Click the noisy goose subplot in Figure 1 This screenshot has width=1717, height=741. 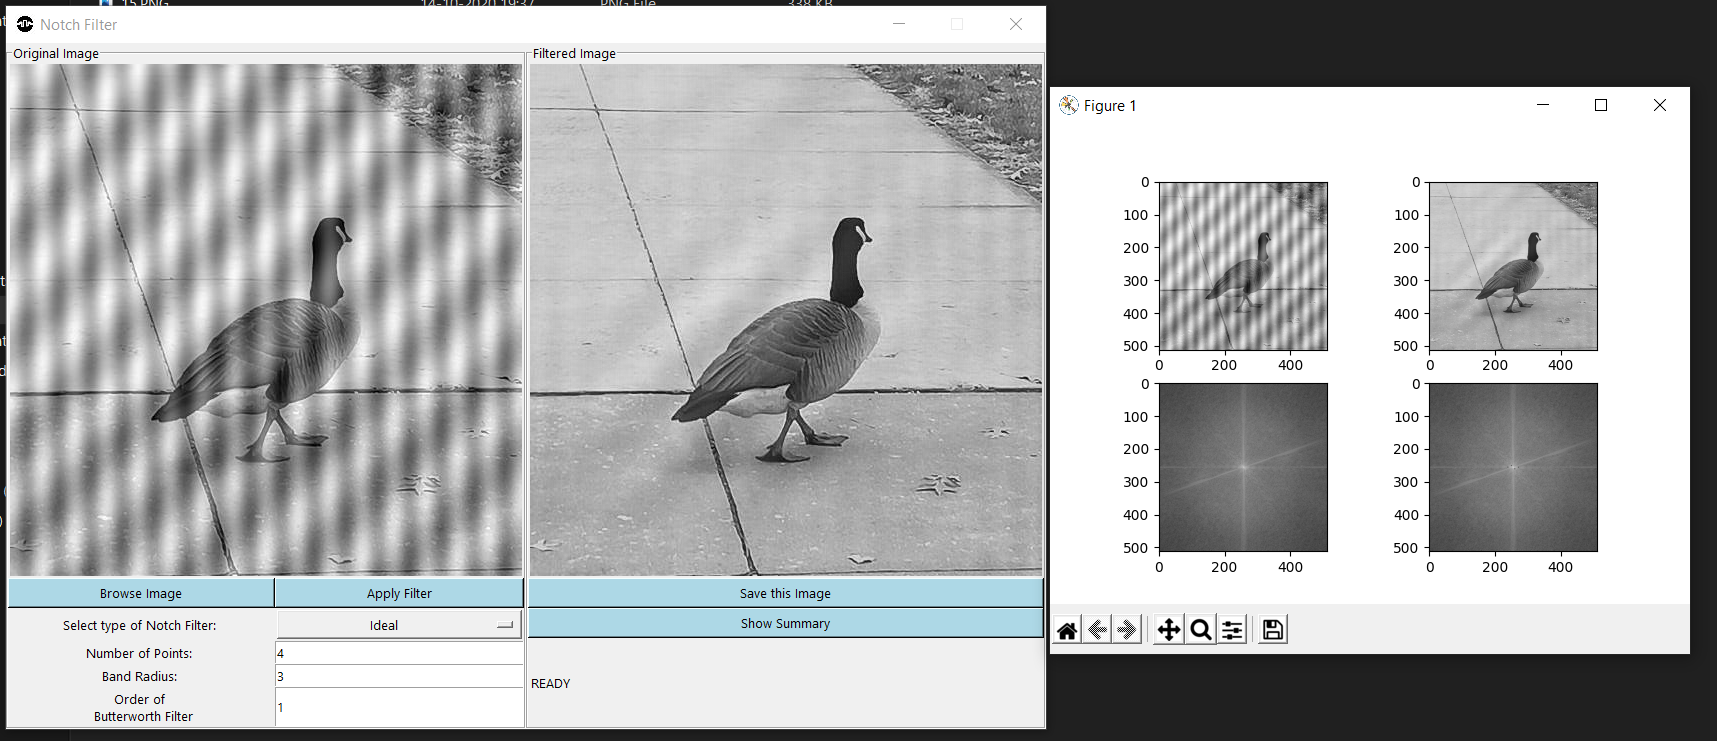(1243, 266)
